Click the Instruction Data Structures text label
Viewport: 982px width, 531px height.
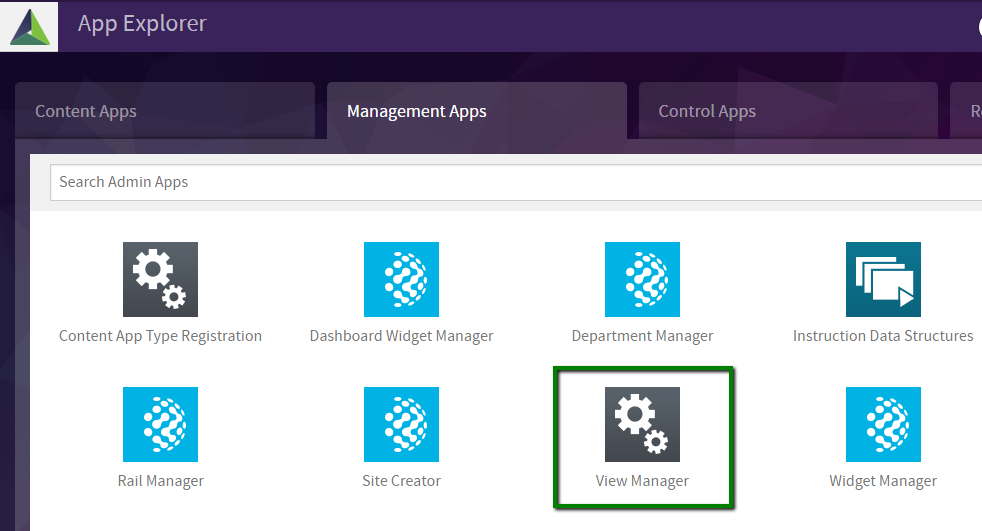point(883,336)
